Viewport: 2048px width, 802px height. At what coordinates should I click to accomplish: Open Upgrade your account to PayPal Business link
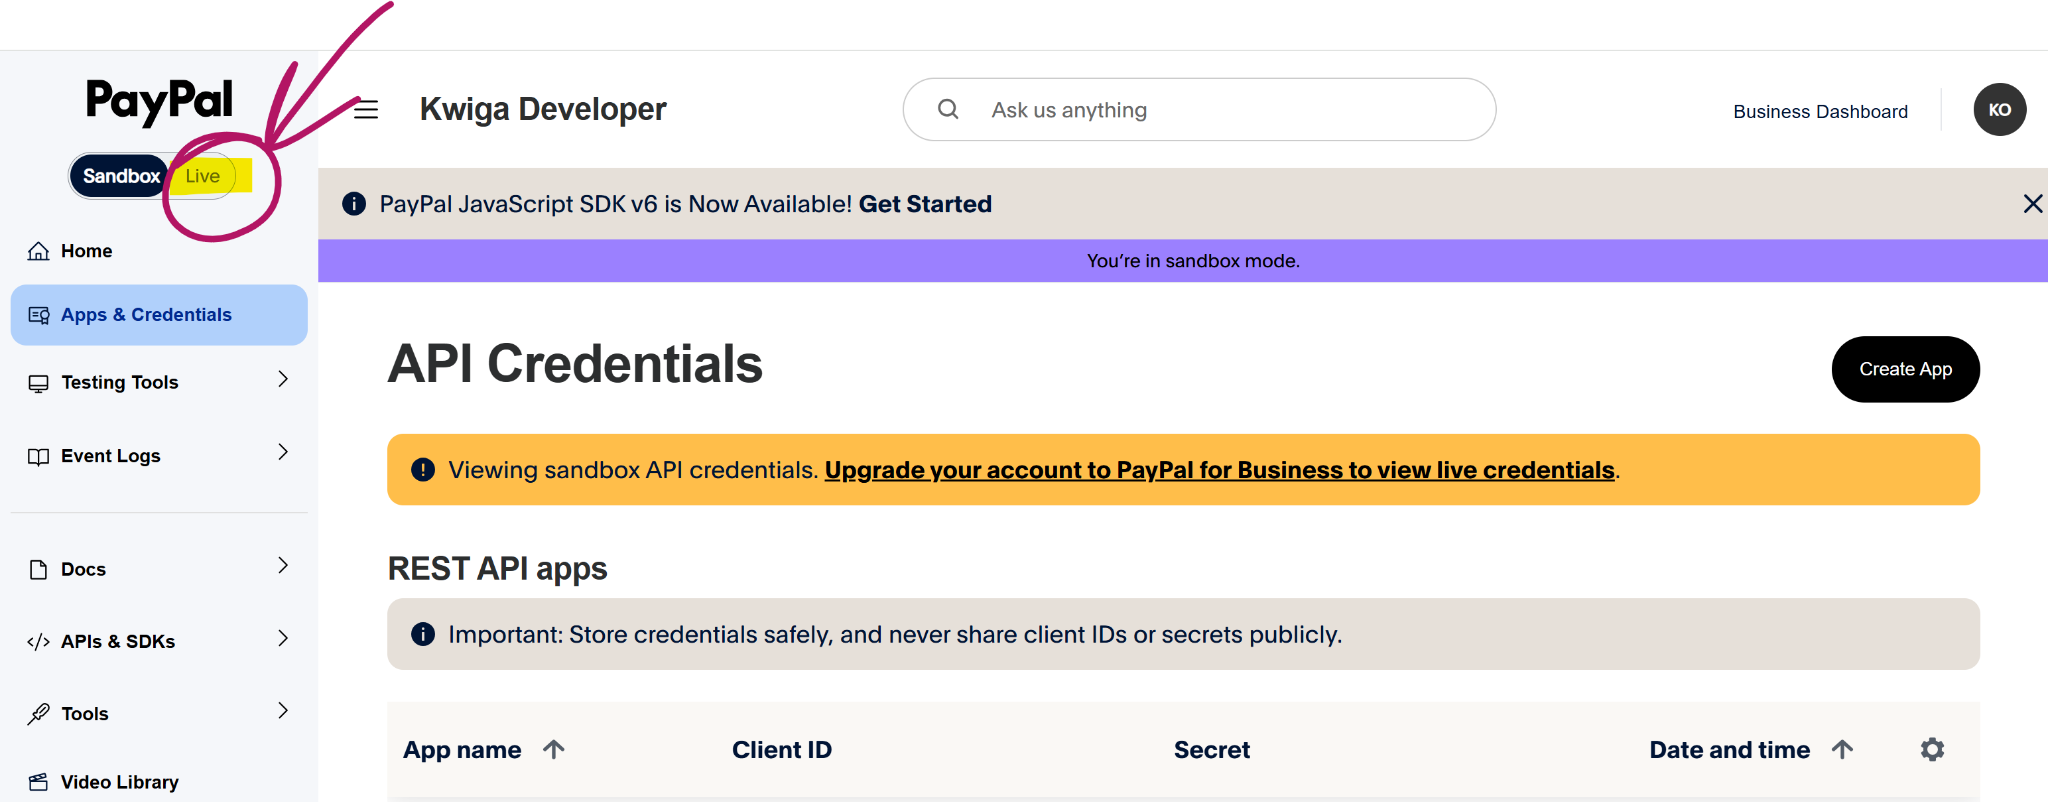1219,470
